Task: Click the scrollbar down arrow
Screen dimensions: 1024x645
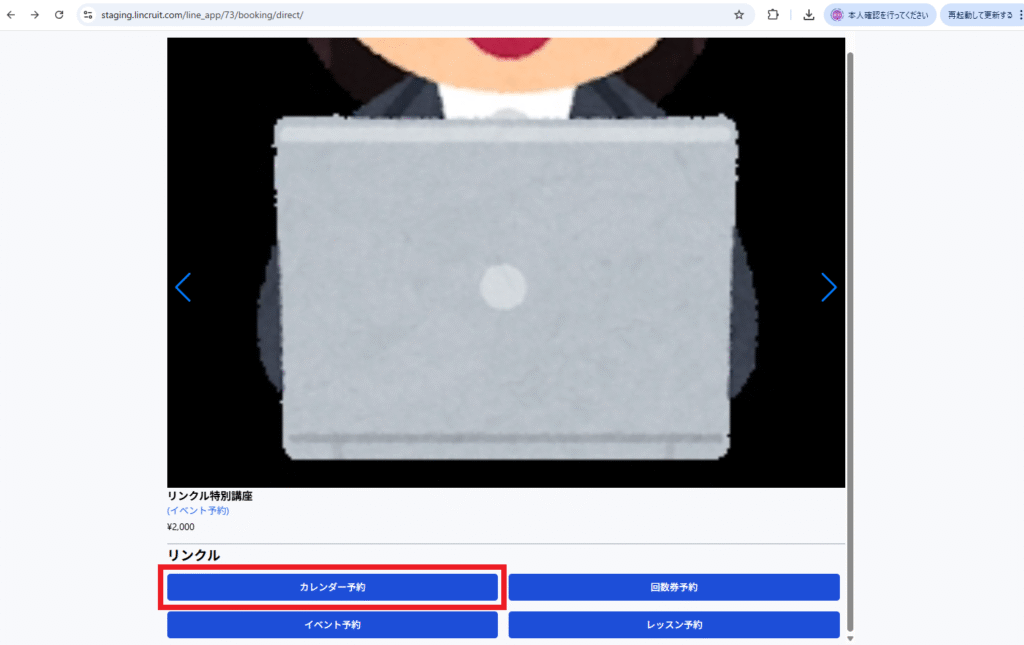Action: (850, 638)
